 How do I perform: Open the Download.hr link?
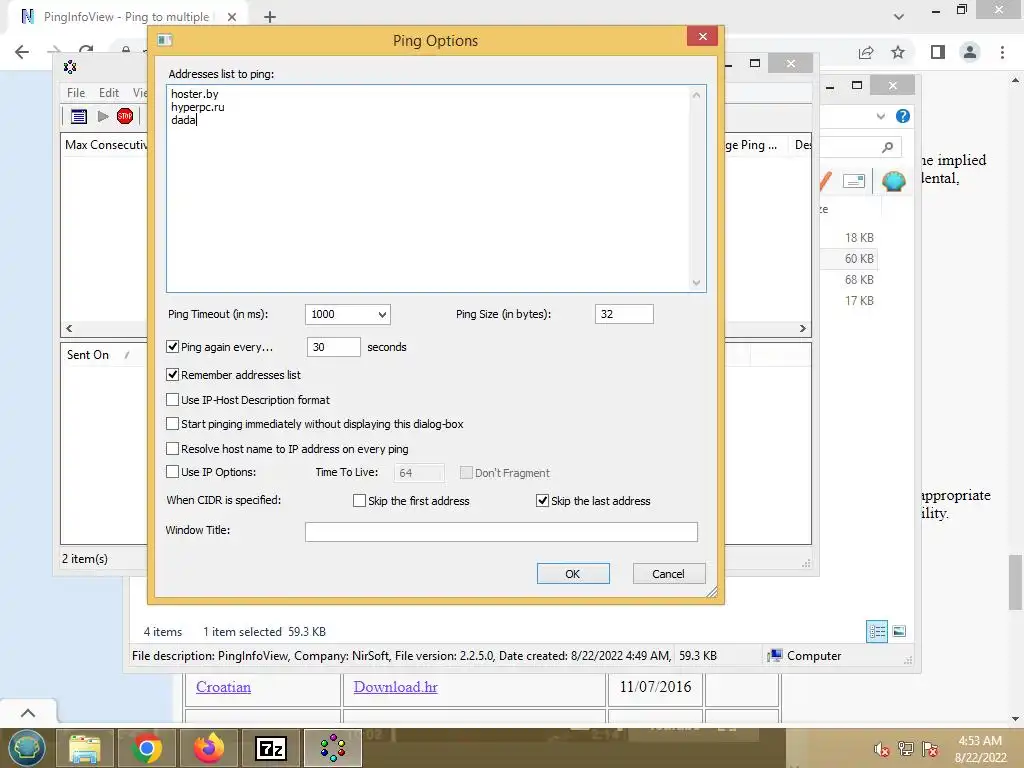point(395,687)
